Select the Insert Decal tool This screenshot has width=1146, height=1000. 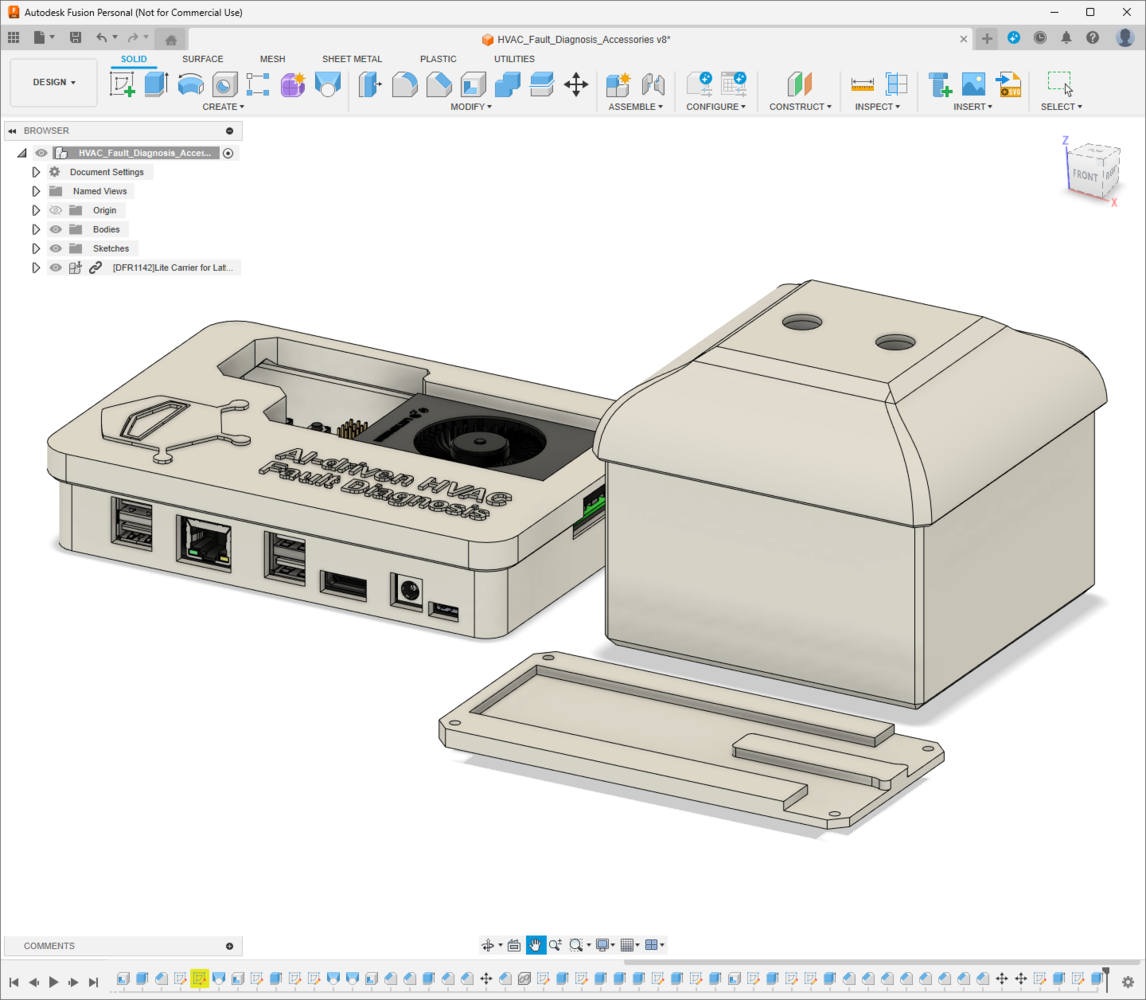pos(974,84)
